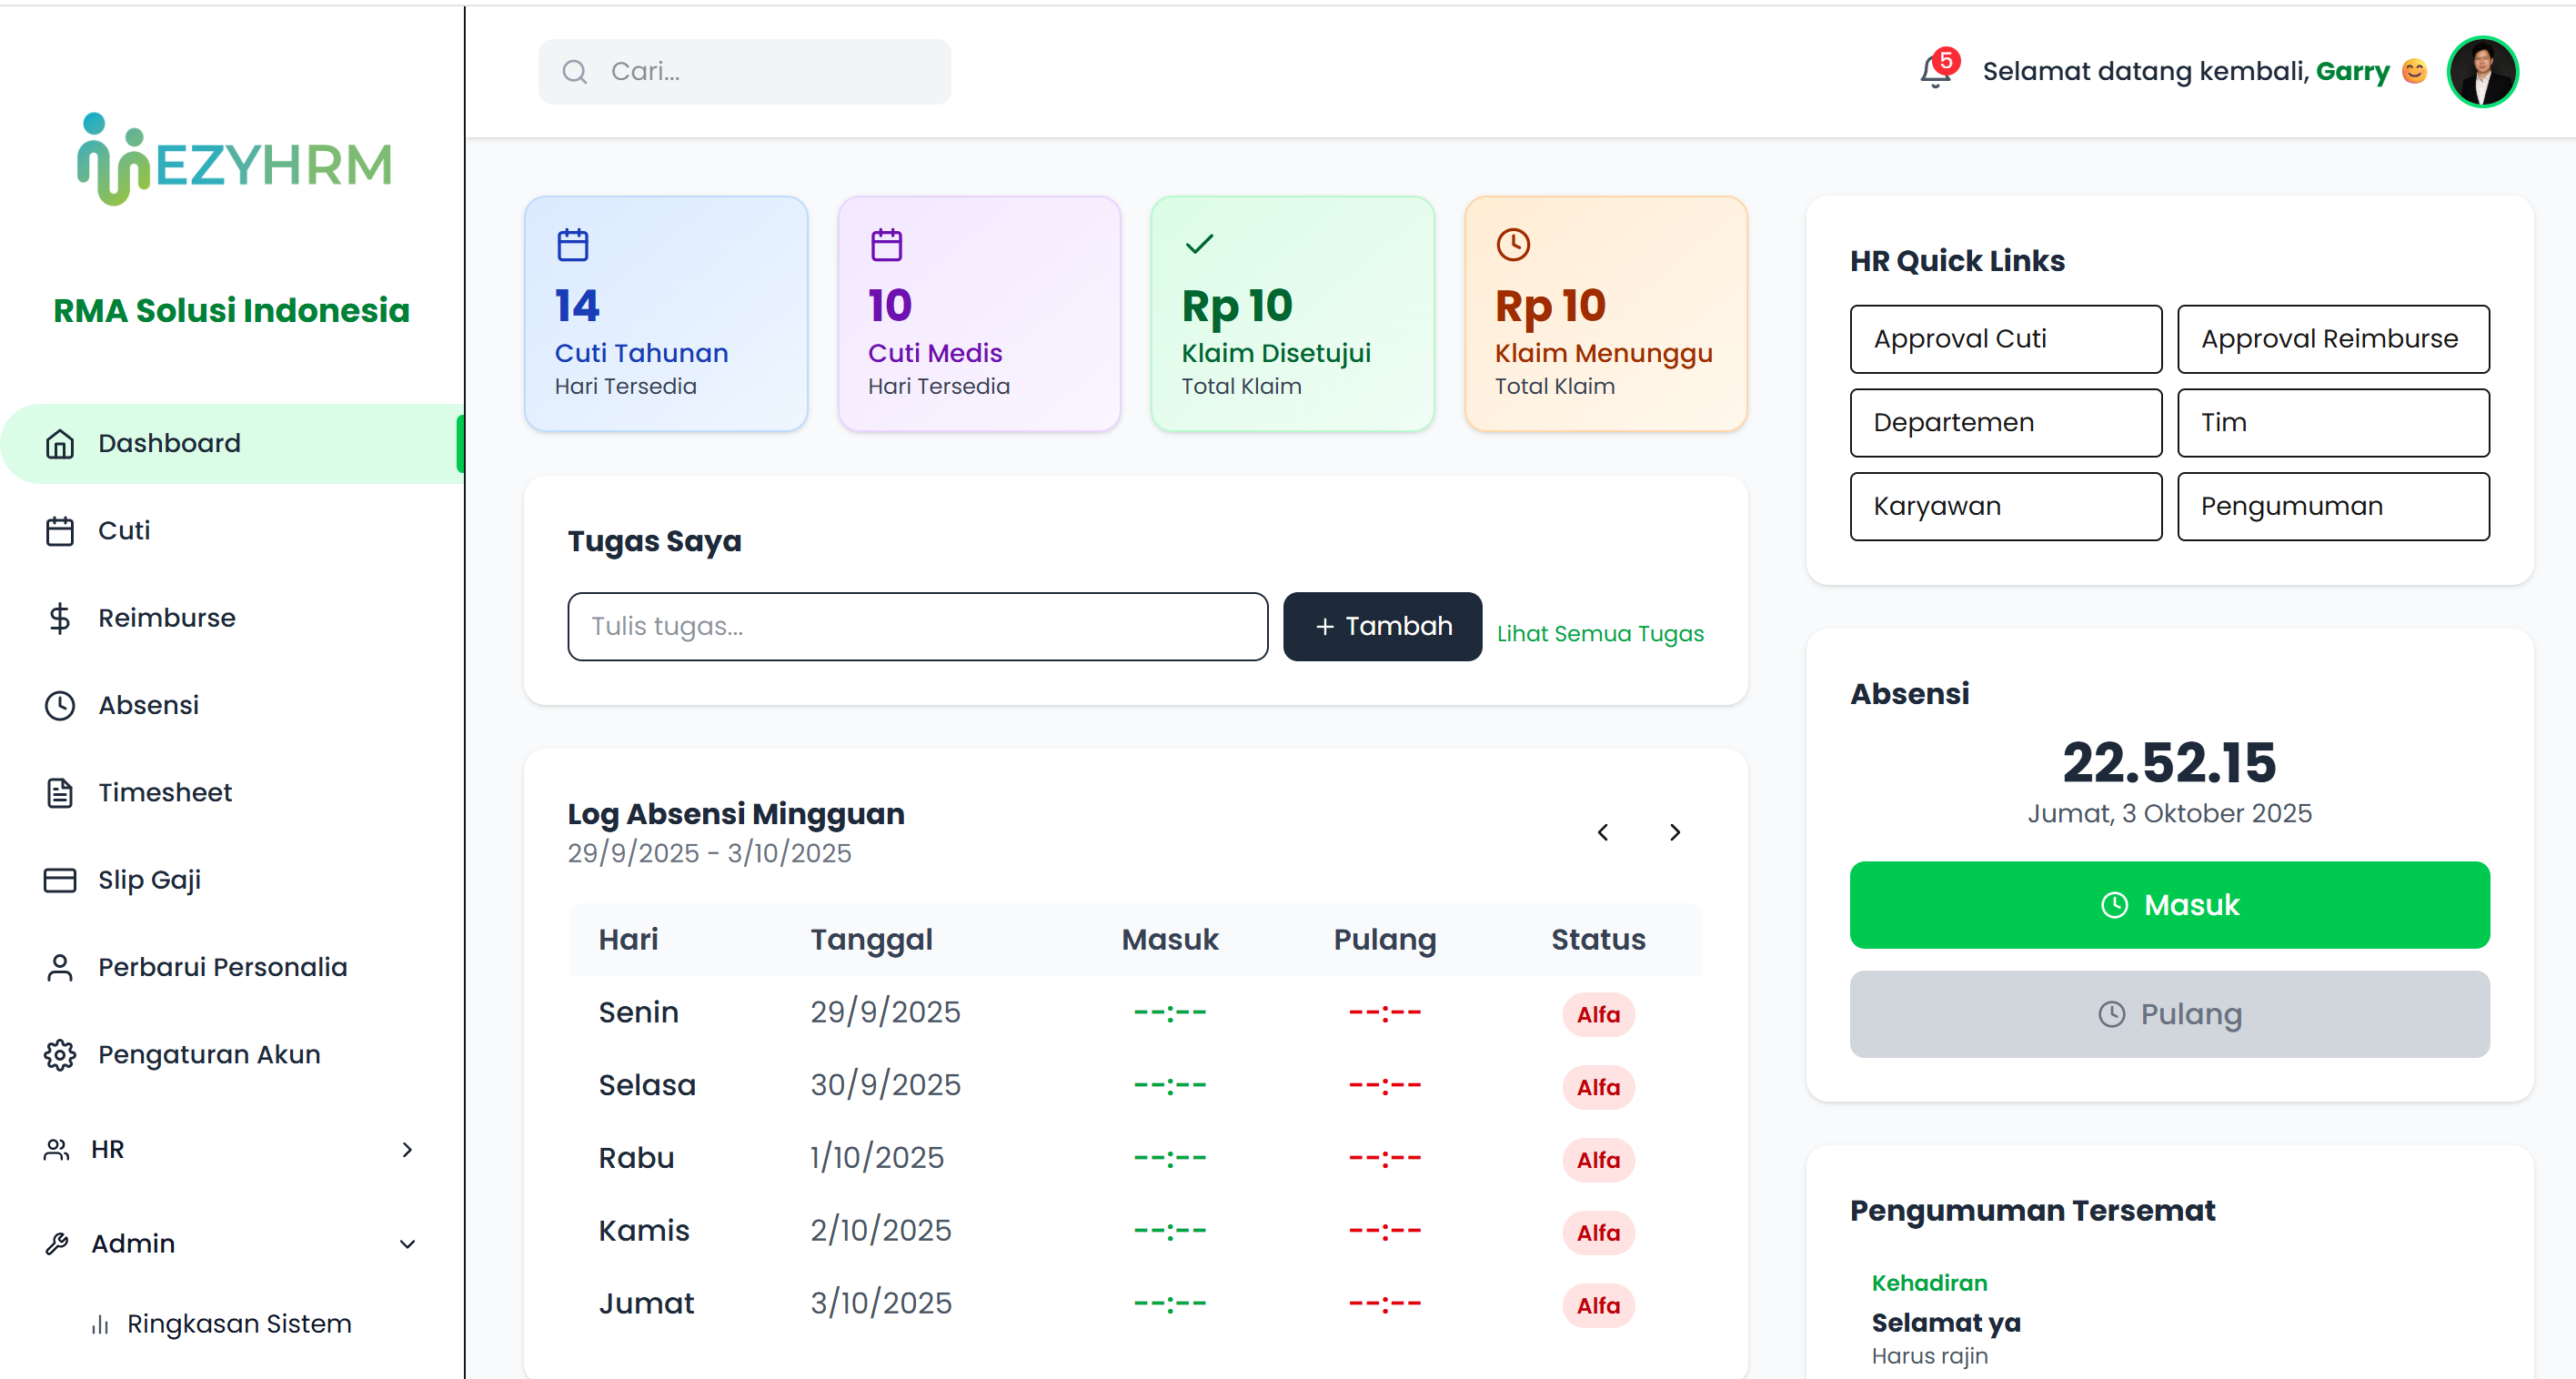Go to next week with right chevron
The width and height of the screenshot is (2576, 1379).
(1675, 832)
